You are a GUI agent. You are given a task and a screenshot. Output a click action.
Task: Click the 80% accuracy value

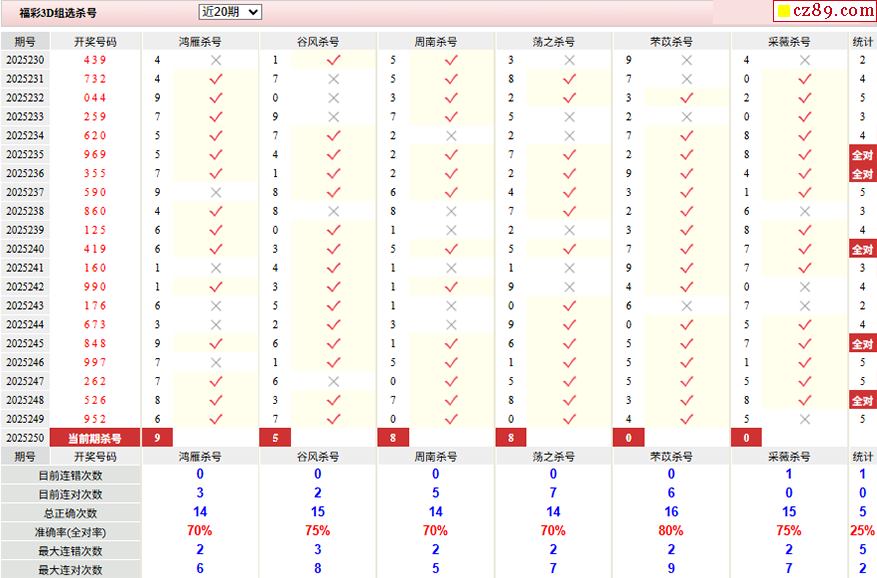coord(671,530)
